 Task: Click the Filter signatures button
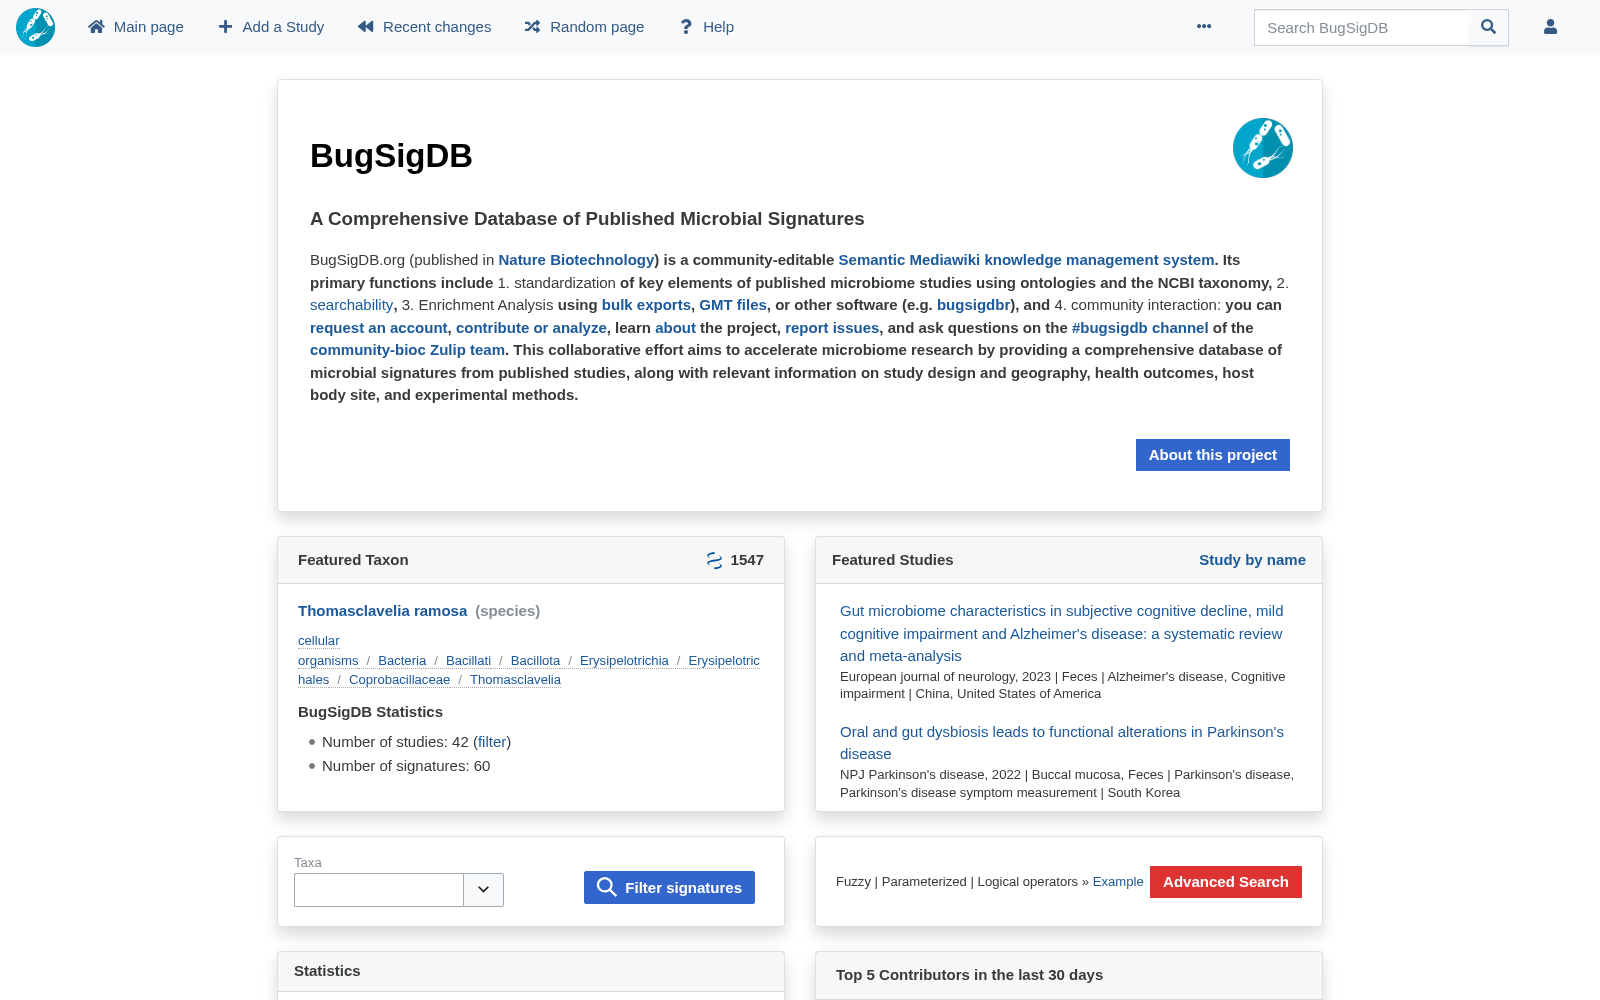pyautogui.click(x=669, y=887)
